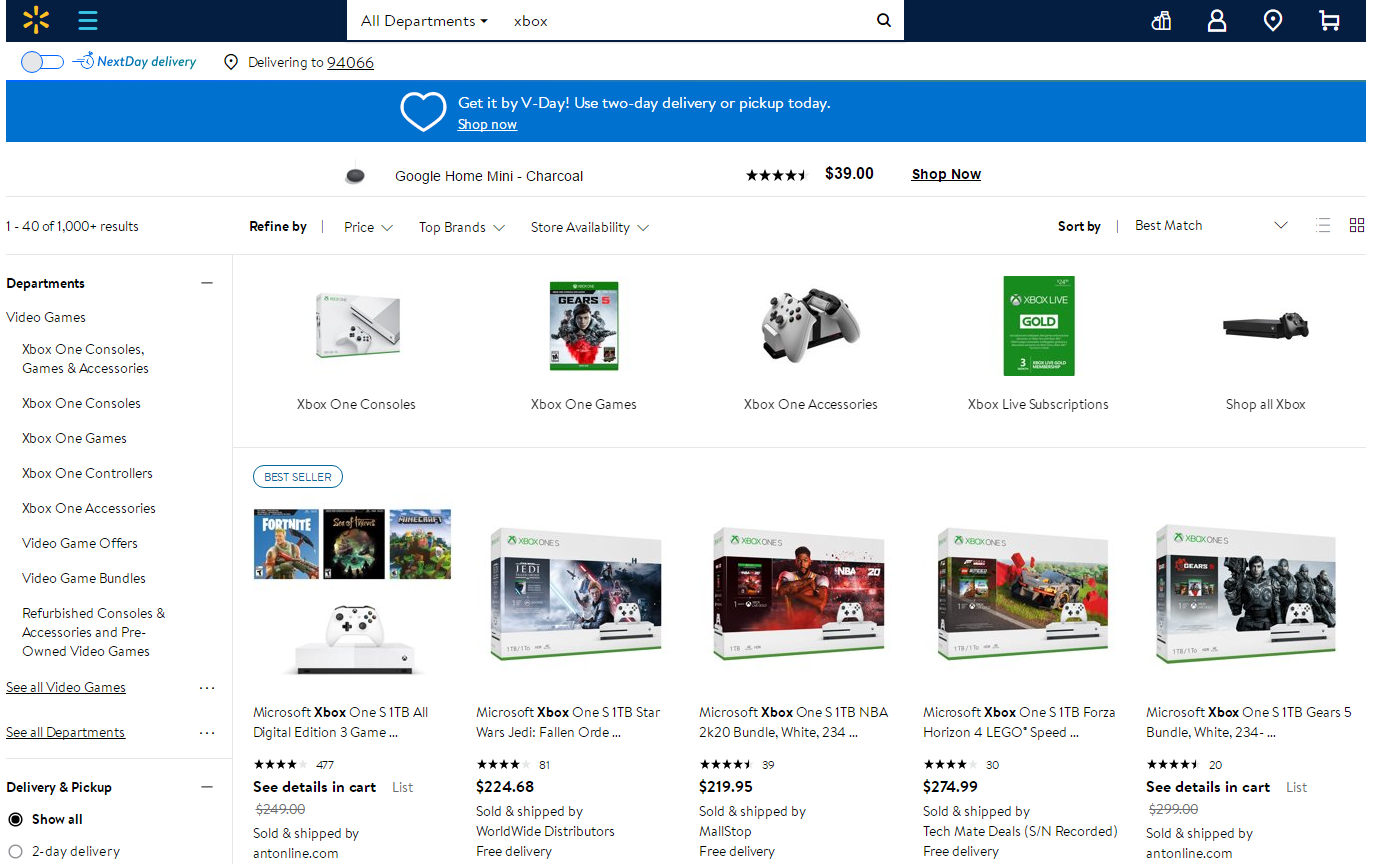Expand the Price filter

[x=368, y=227]
